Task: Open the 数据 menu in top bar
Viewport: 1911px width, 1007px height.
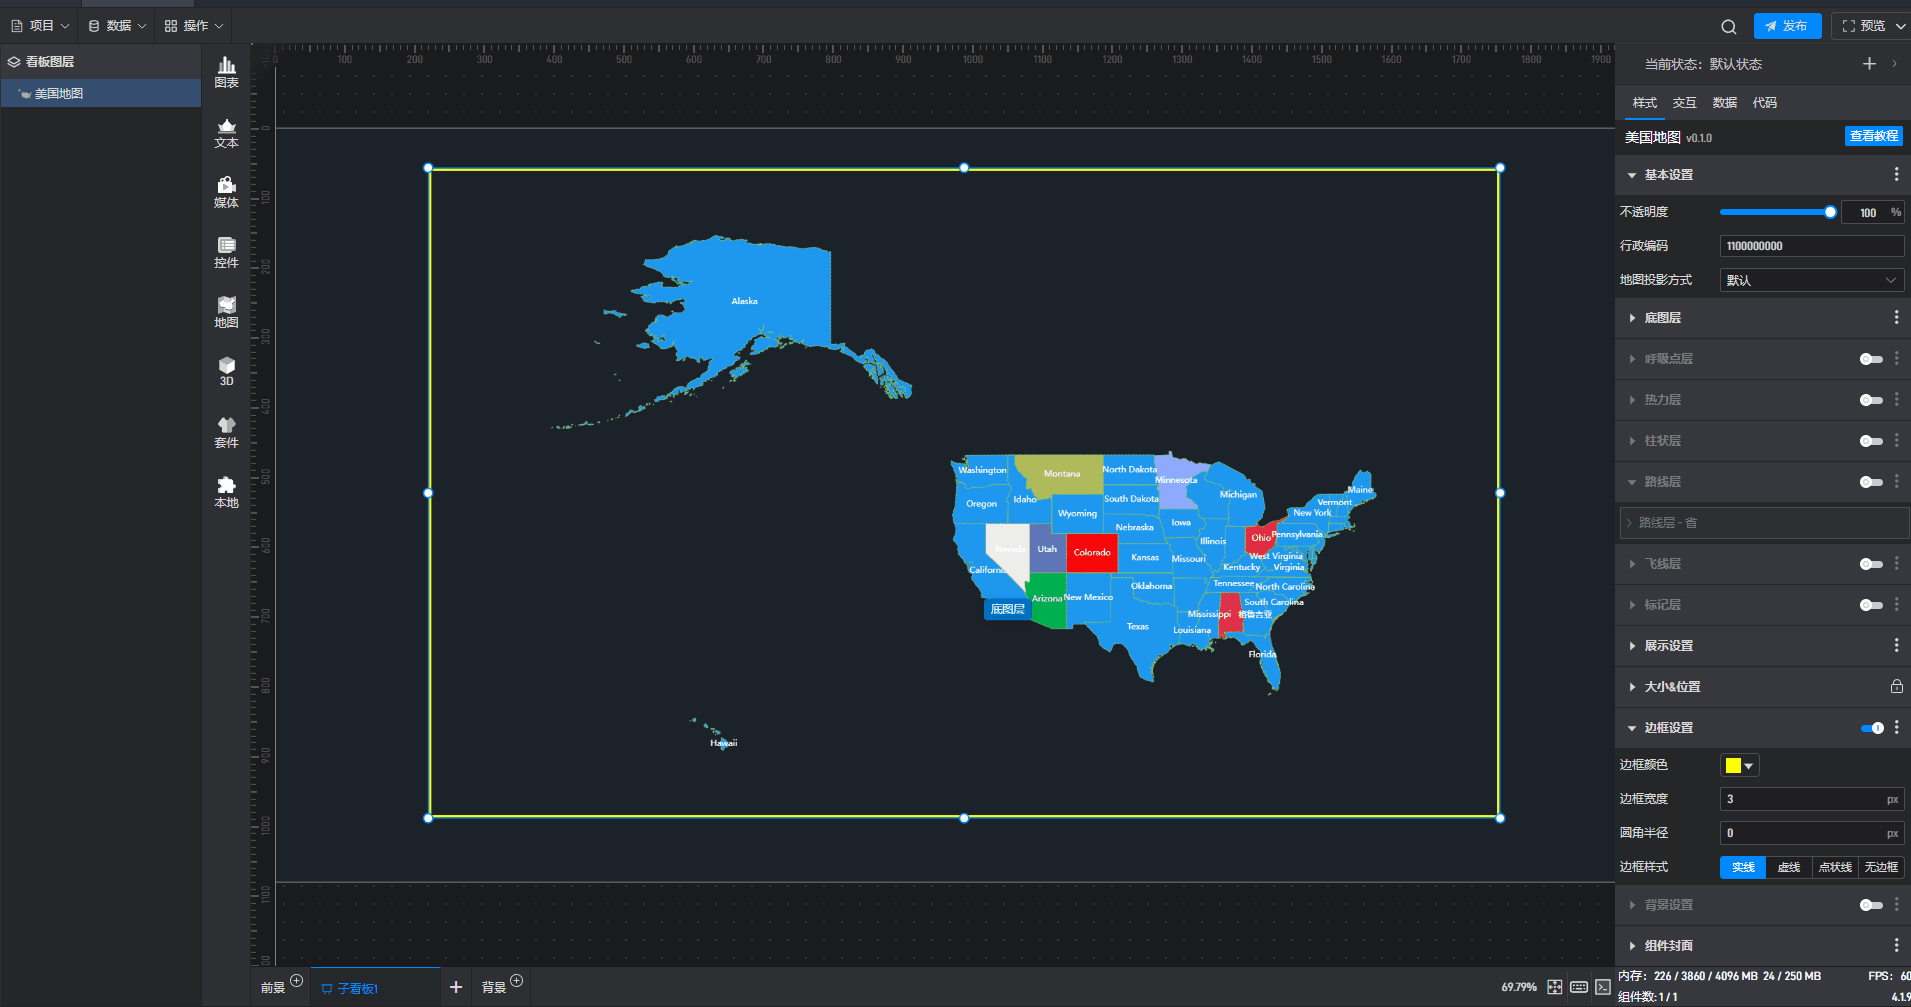Action: [x=117, y=26]
